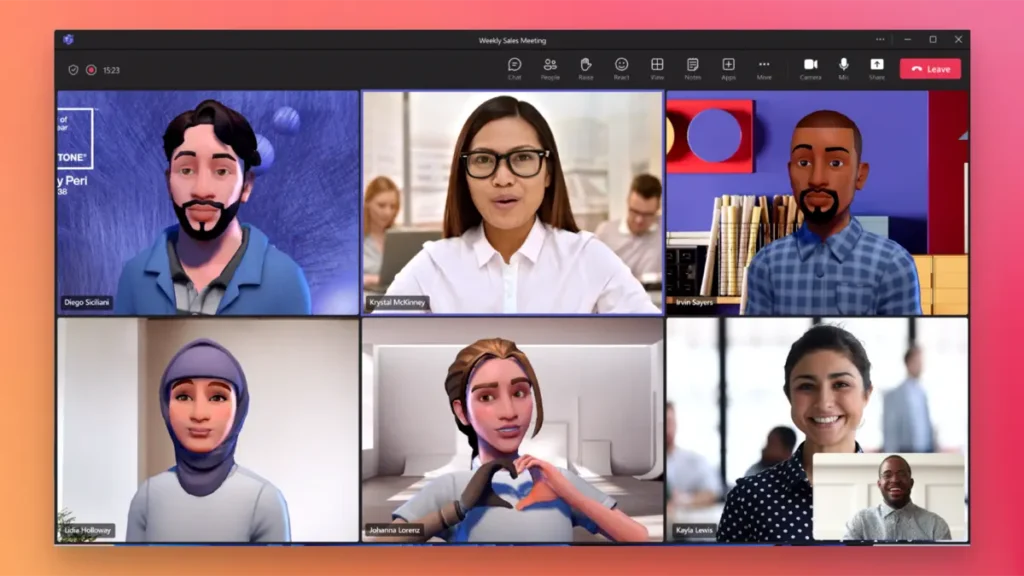
Task: Expand the More options menu
Action: coord(763,68)
